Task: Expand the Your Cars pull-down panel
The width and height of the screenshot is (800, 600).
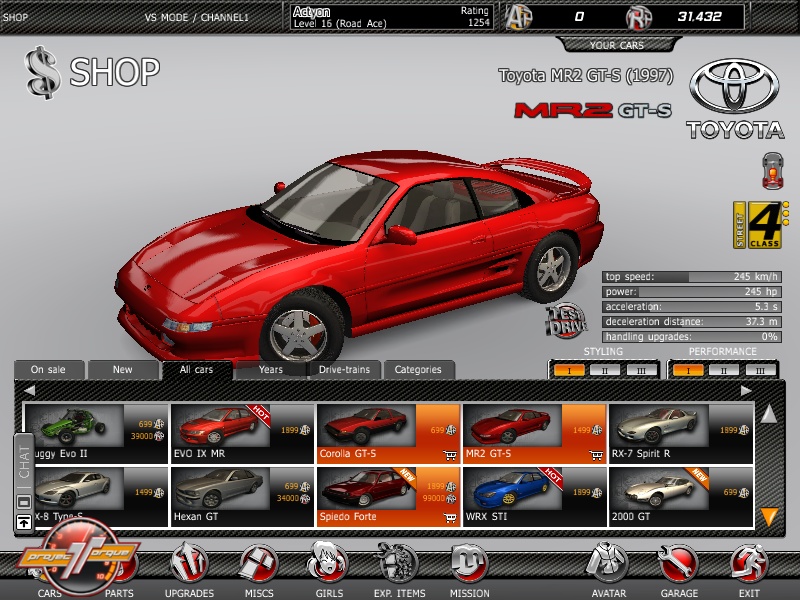Action: click(617, 45)
